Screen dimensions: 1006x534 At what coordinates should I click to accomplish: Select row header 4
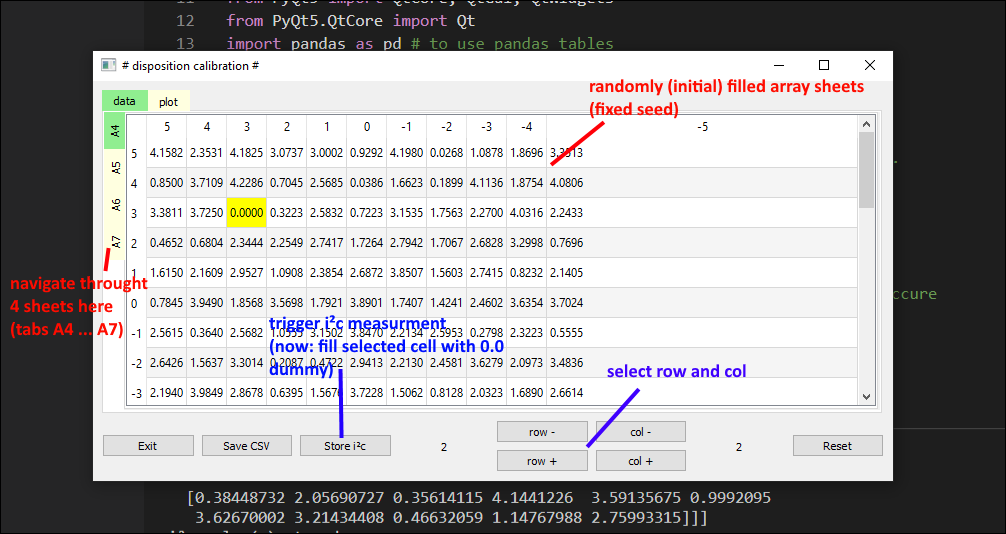tap(136, 183)
